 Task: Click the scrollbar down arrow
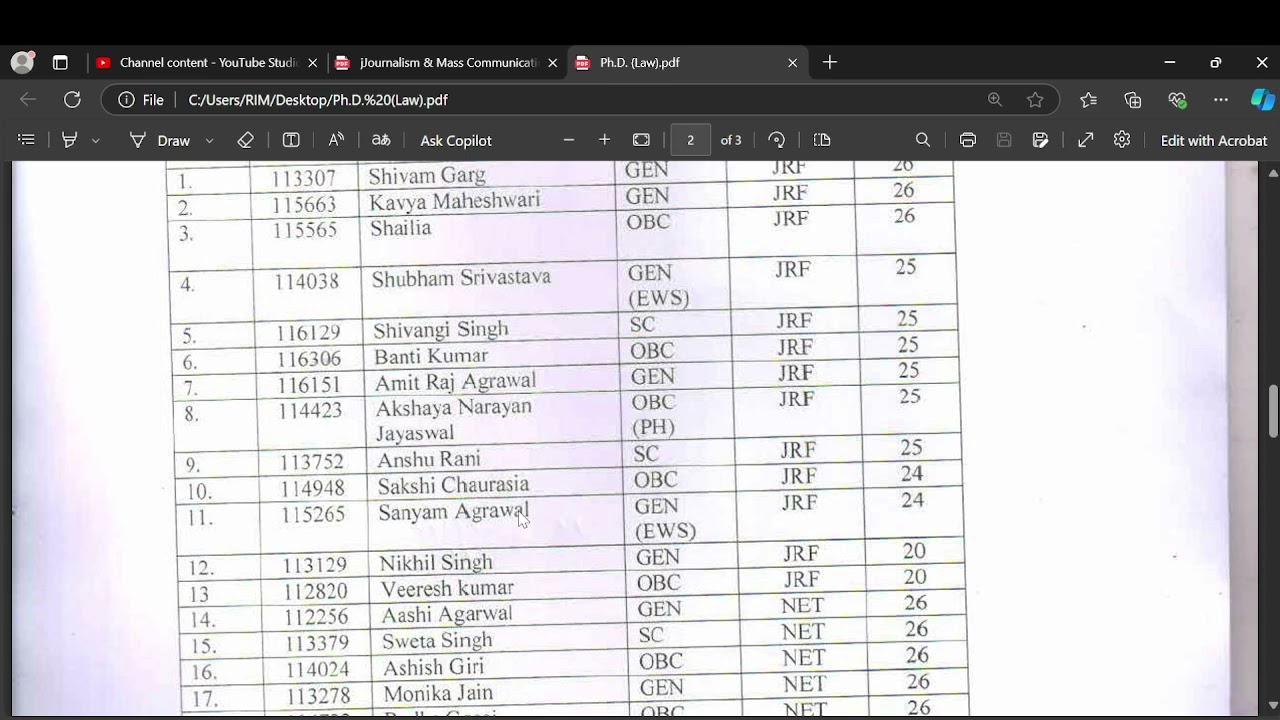pyautogui.click(x=1273, y=706)
